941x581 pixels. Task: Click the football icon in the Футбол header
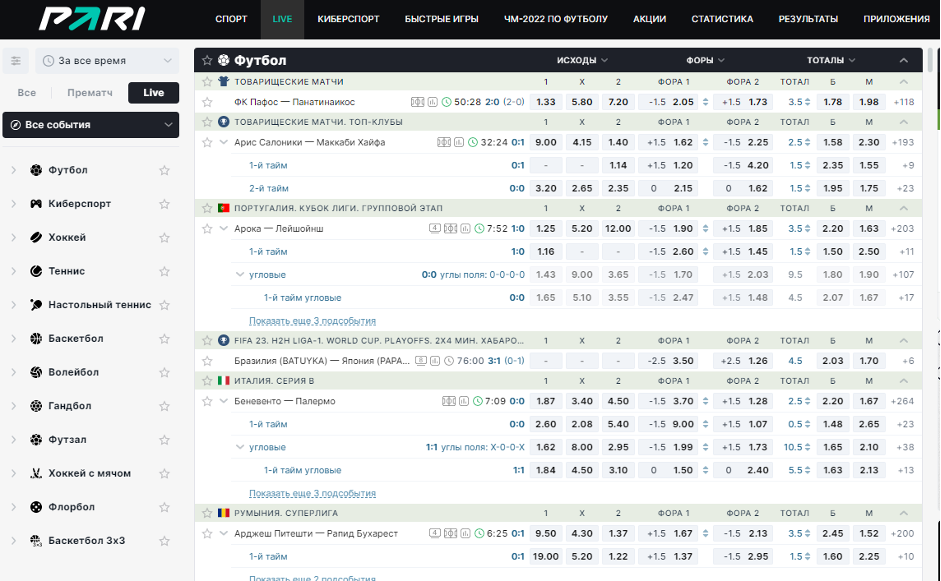pyautogui.click(x=223, y=61)
